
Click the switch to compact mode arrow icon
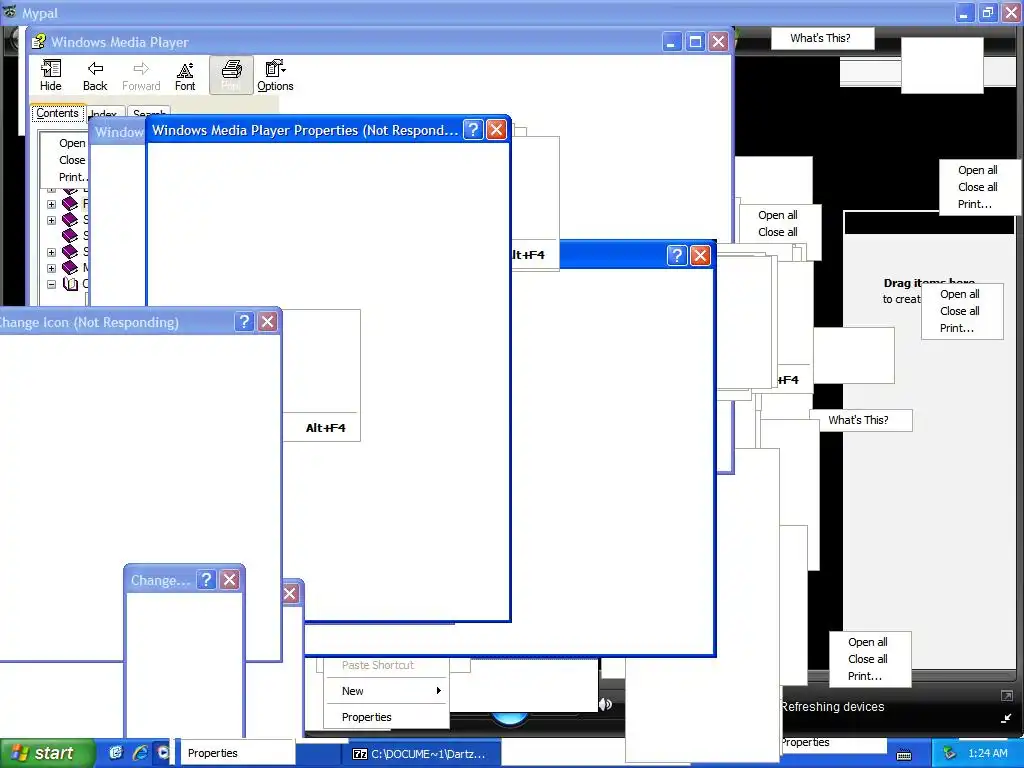click(x=1006, y=718)
